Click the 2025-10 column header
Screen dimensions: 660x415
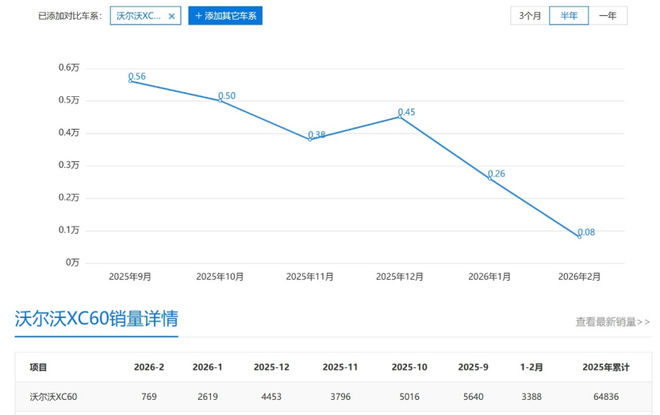(409, 367)
